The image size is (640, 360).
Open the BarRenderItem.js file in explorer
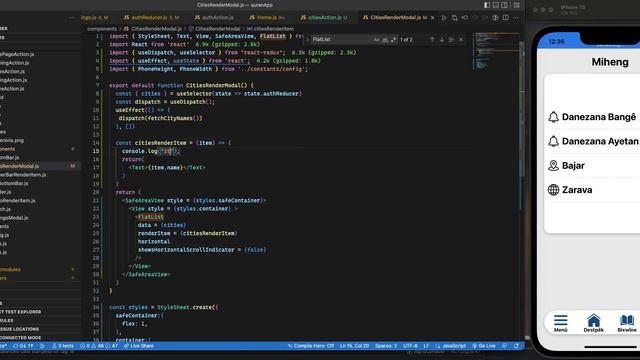[23, 175]
